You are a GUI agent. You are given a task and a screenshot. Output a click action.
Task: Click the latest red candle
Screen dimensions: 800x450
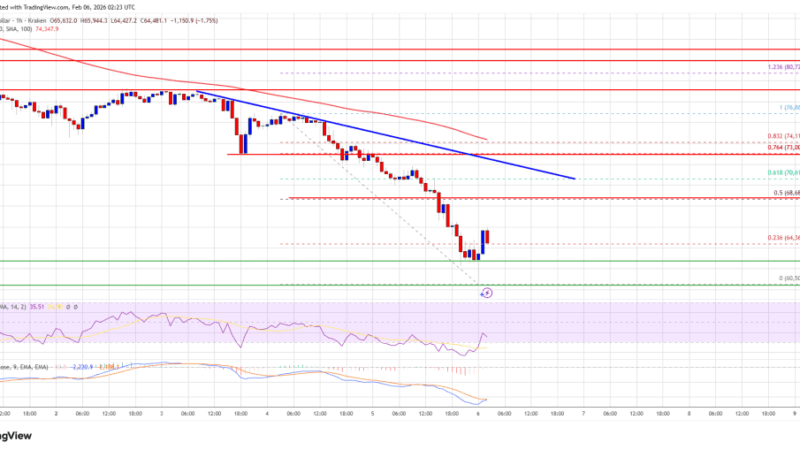point(487,236)
